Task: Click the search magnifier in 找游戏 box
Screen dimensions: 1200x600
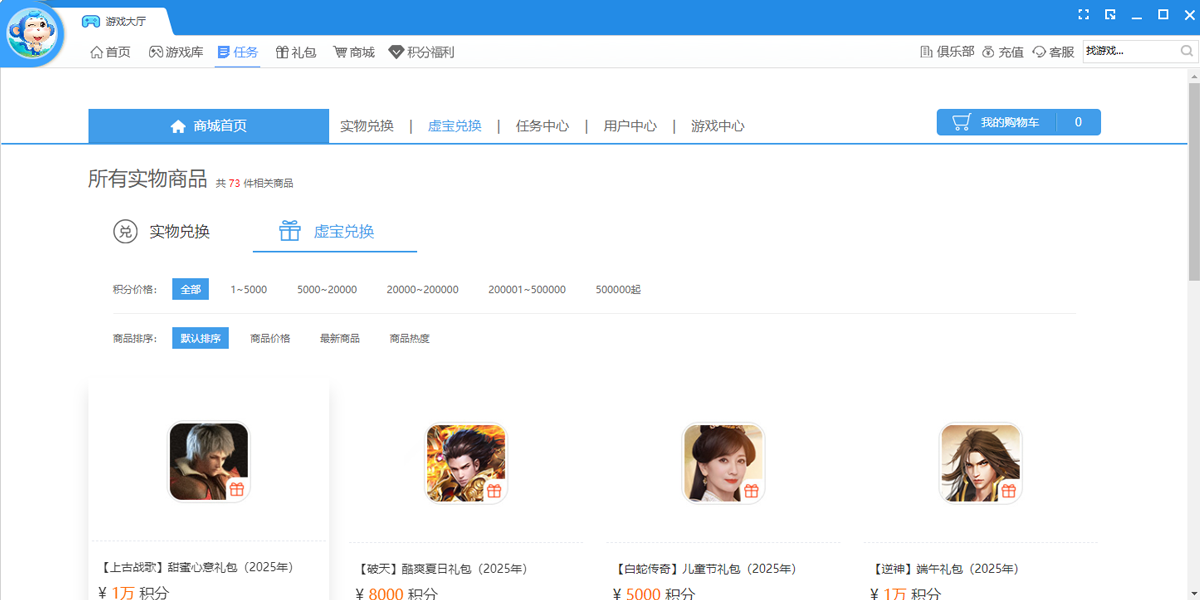Action: pyautogui.click(x=1186, y=50)
